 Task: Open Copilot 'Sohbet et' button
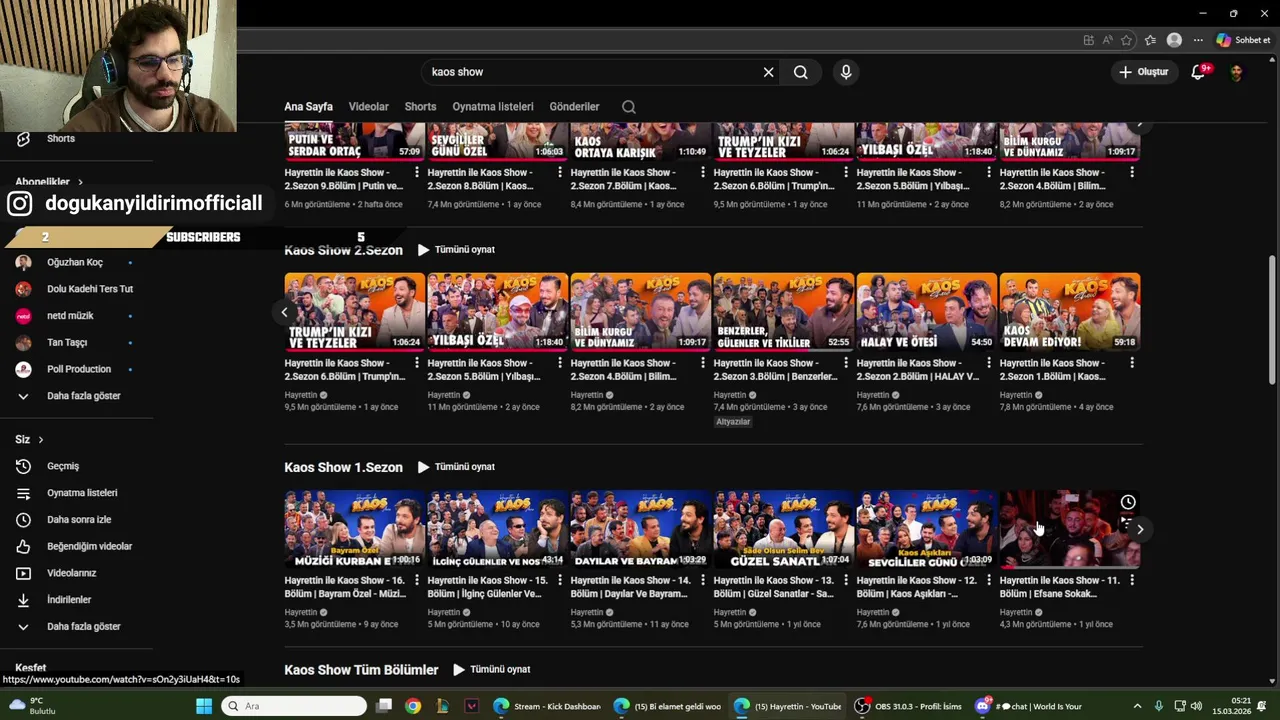(1243, 40)
